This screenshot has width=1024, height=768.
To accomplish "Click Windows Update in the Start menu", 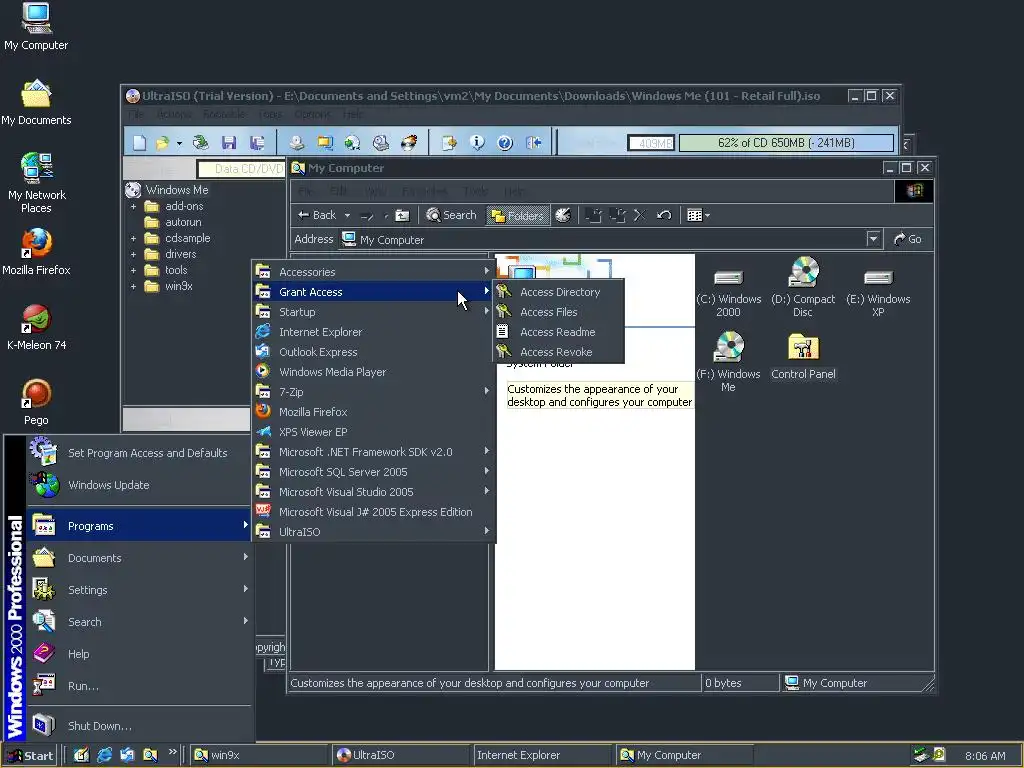I will click(x=138, y=485).
